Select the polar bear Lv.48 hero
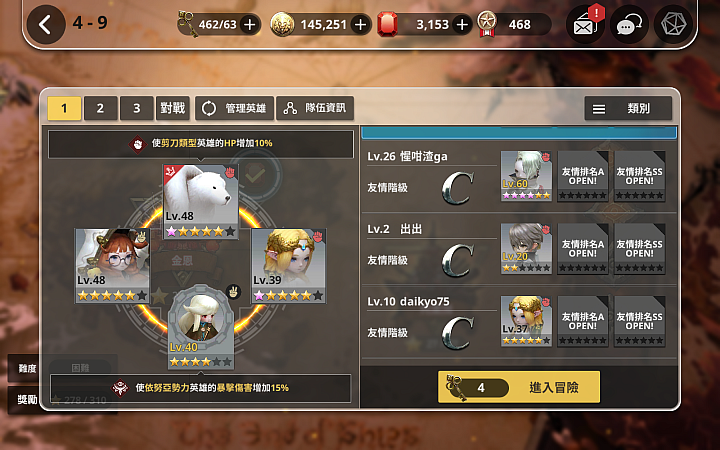Screen dimensions: 720x450 point(201,202)
